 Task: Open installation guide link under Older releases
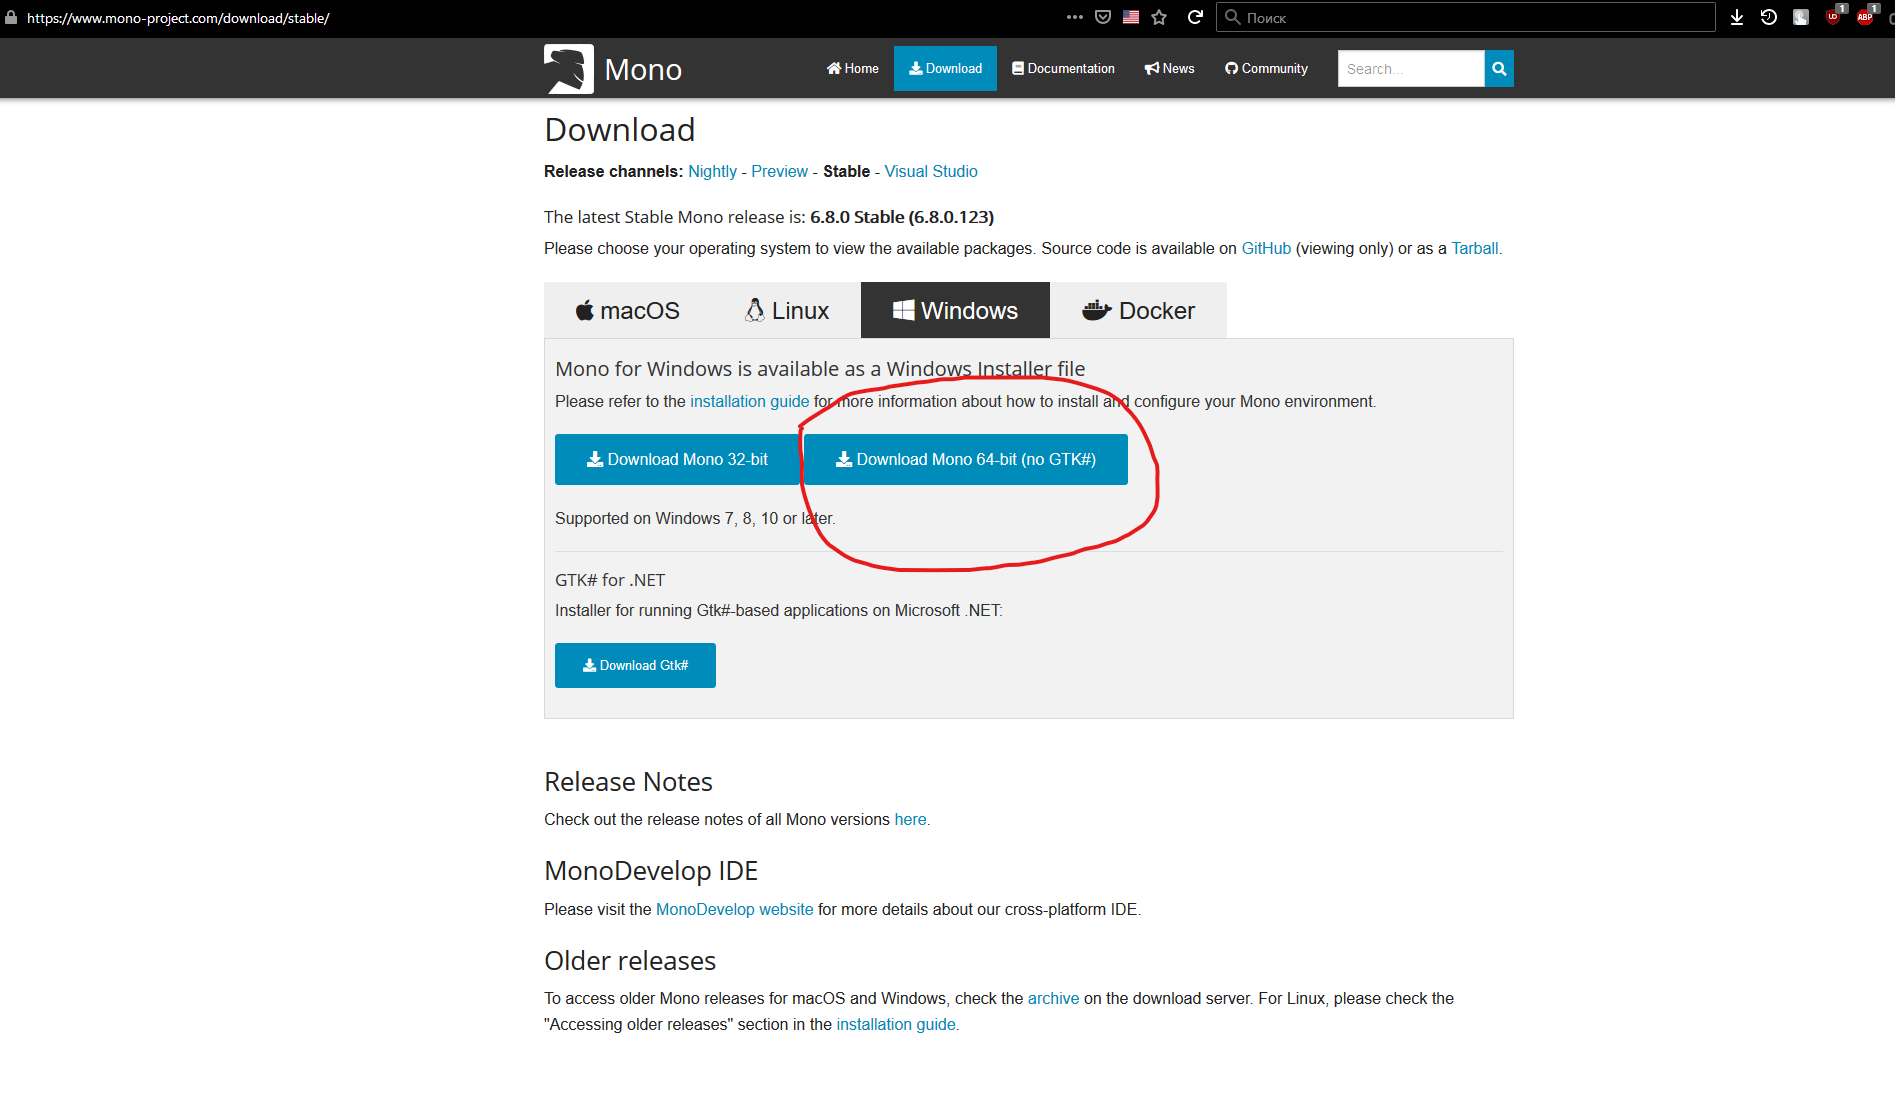[895, 1024]
